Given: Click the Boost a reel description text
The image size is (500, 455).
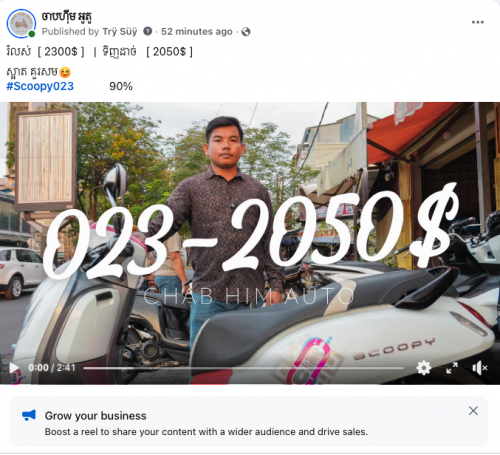Looking at the screenshot, I should (x=206, y=432).
